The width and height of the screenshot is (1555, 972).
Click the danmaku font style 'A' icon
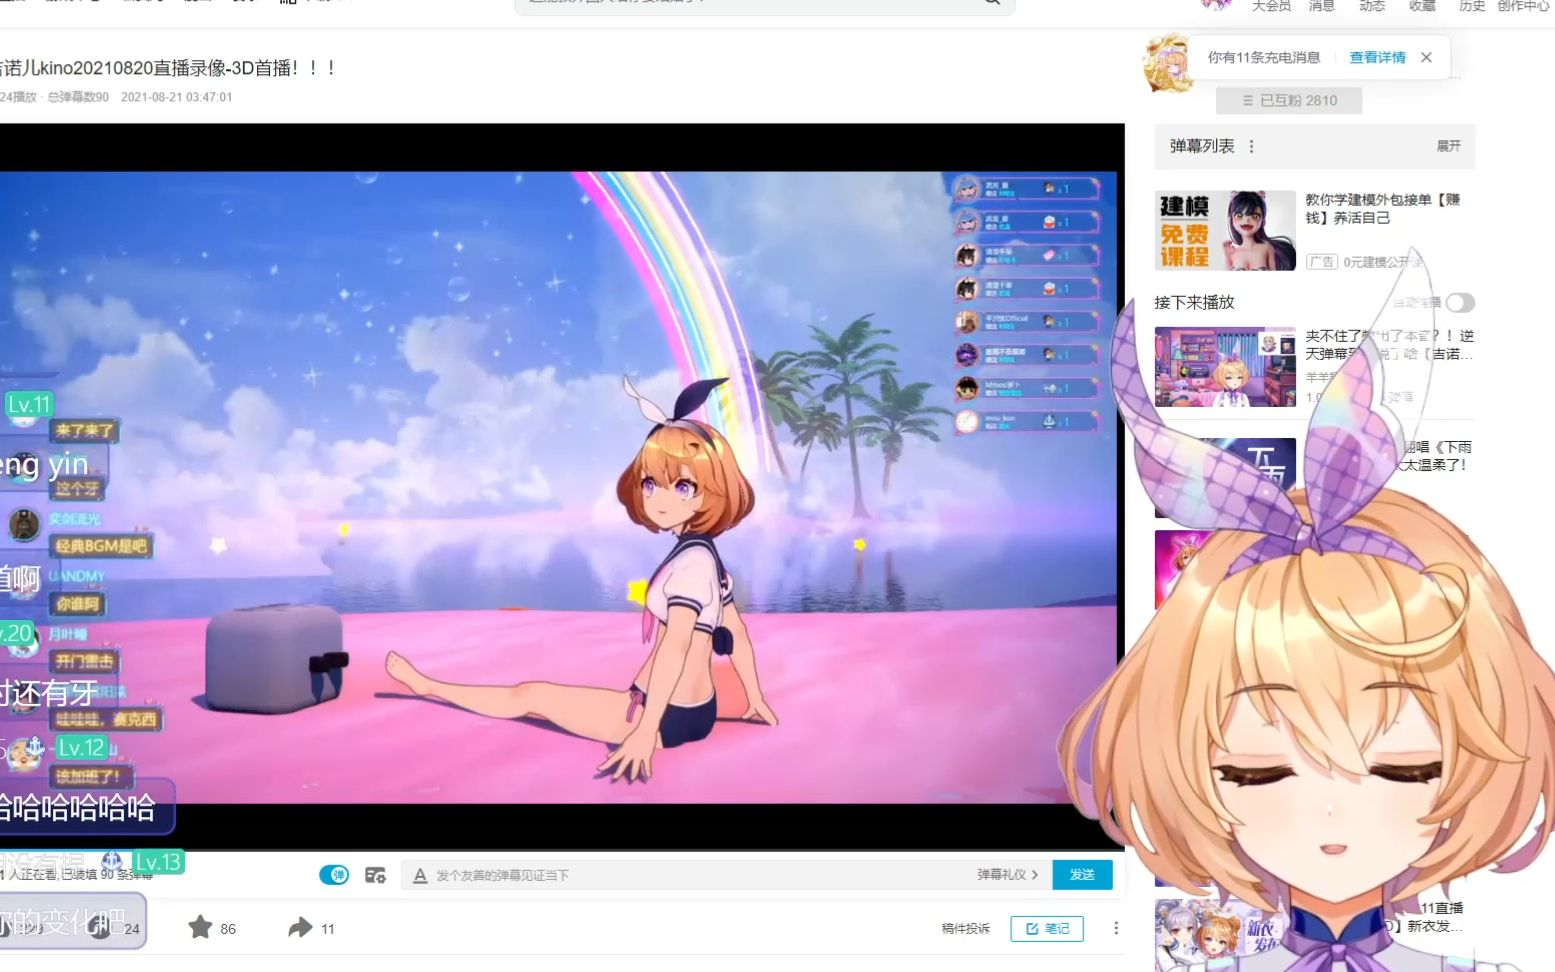[420, 875]
